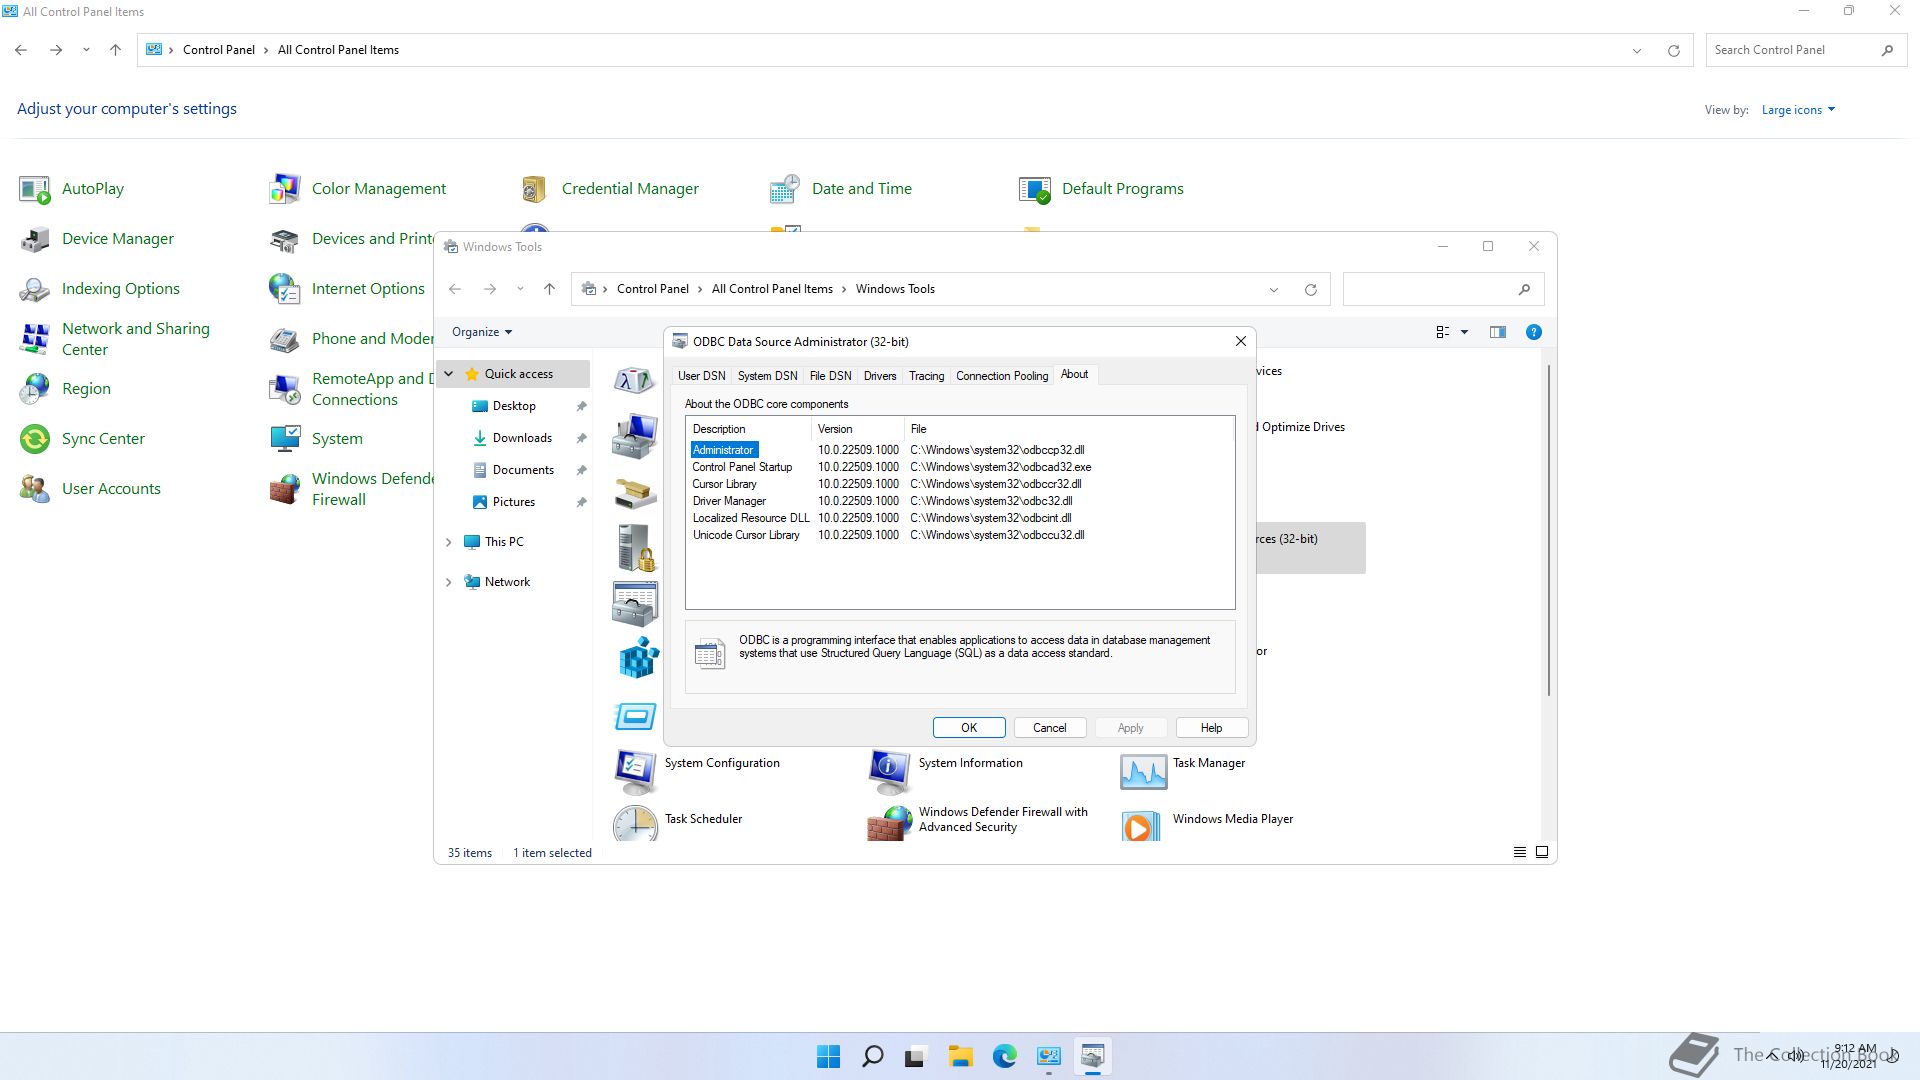
Task: Open change view options dropdown arrow
Action: (x=1464, y=332)
